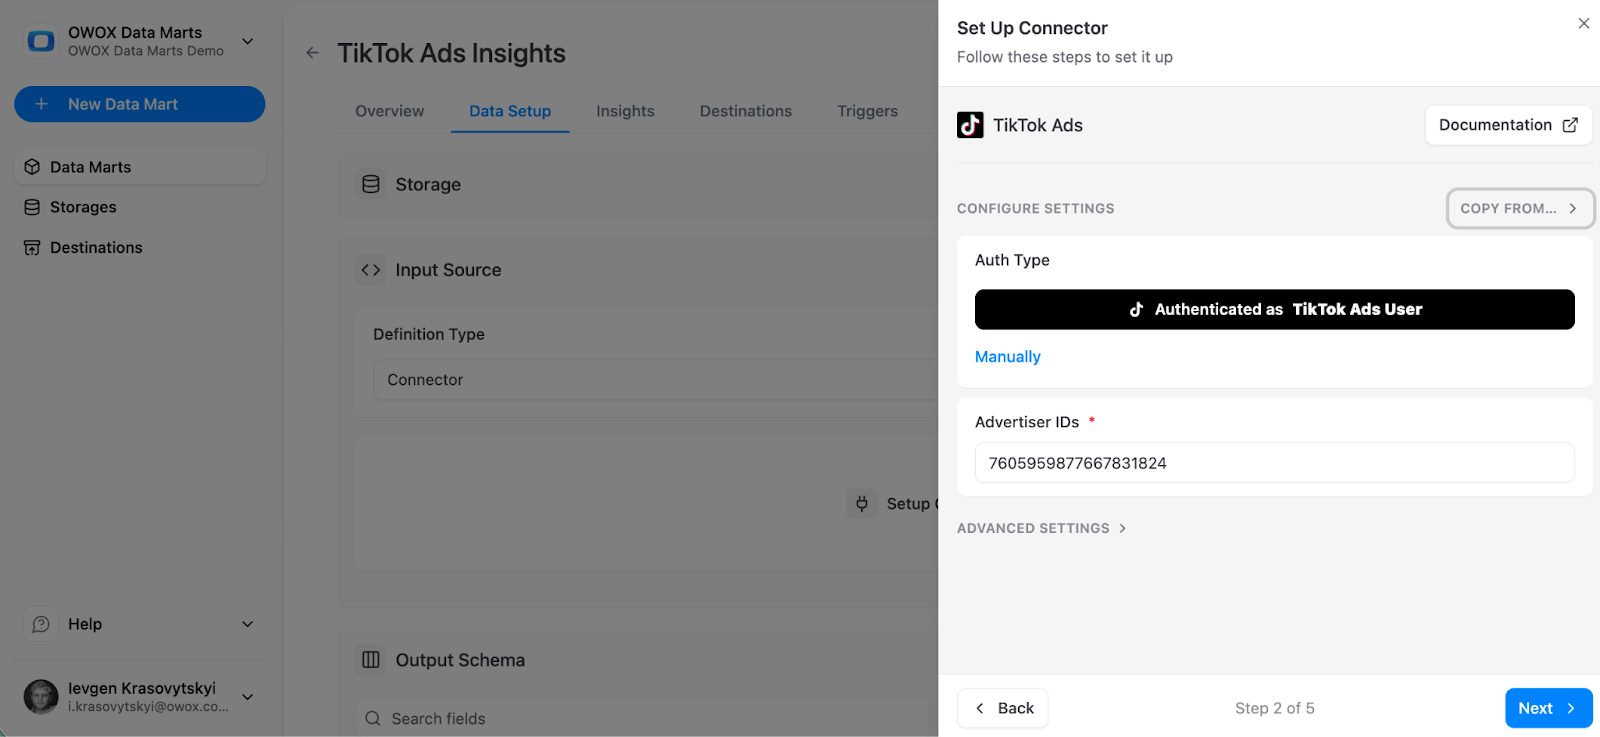1600x737 pixels.
Task: Go Back to the previous step
Action: point(1003,708)
